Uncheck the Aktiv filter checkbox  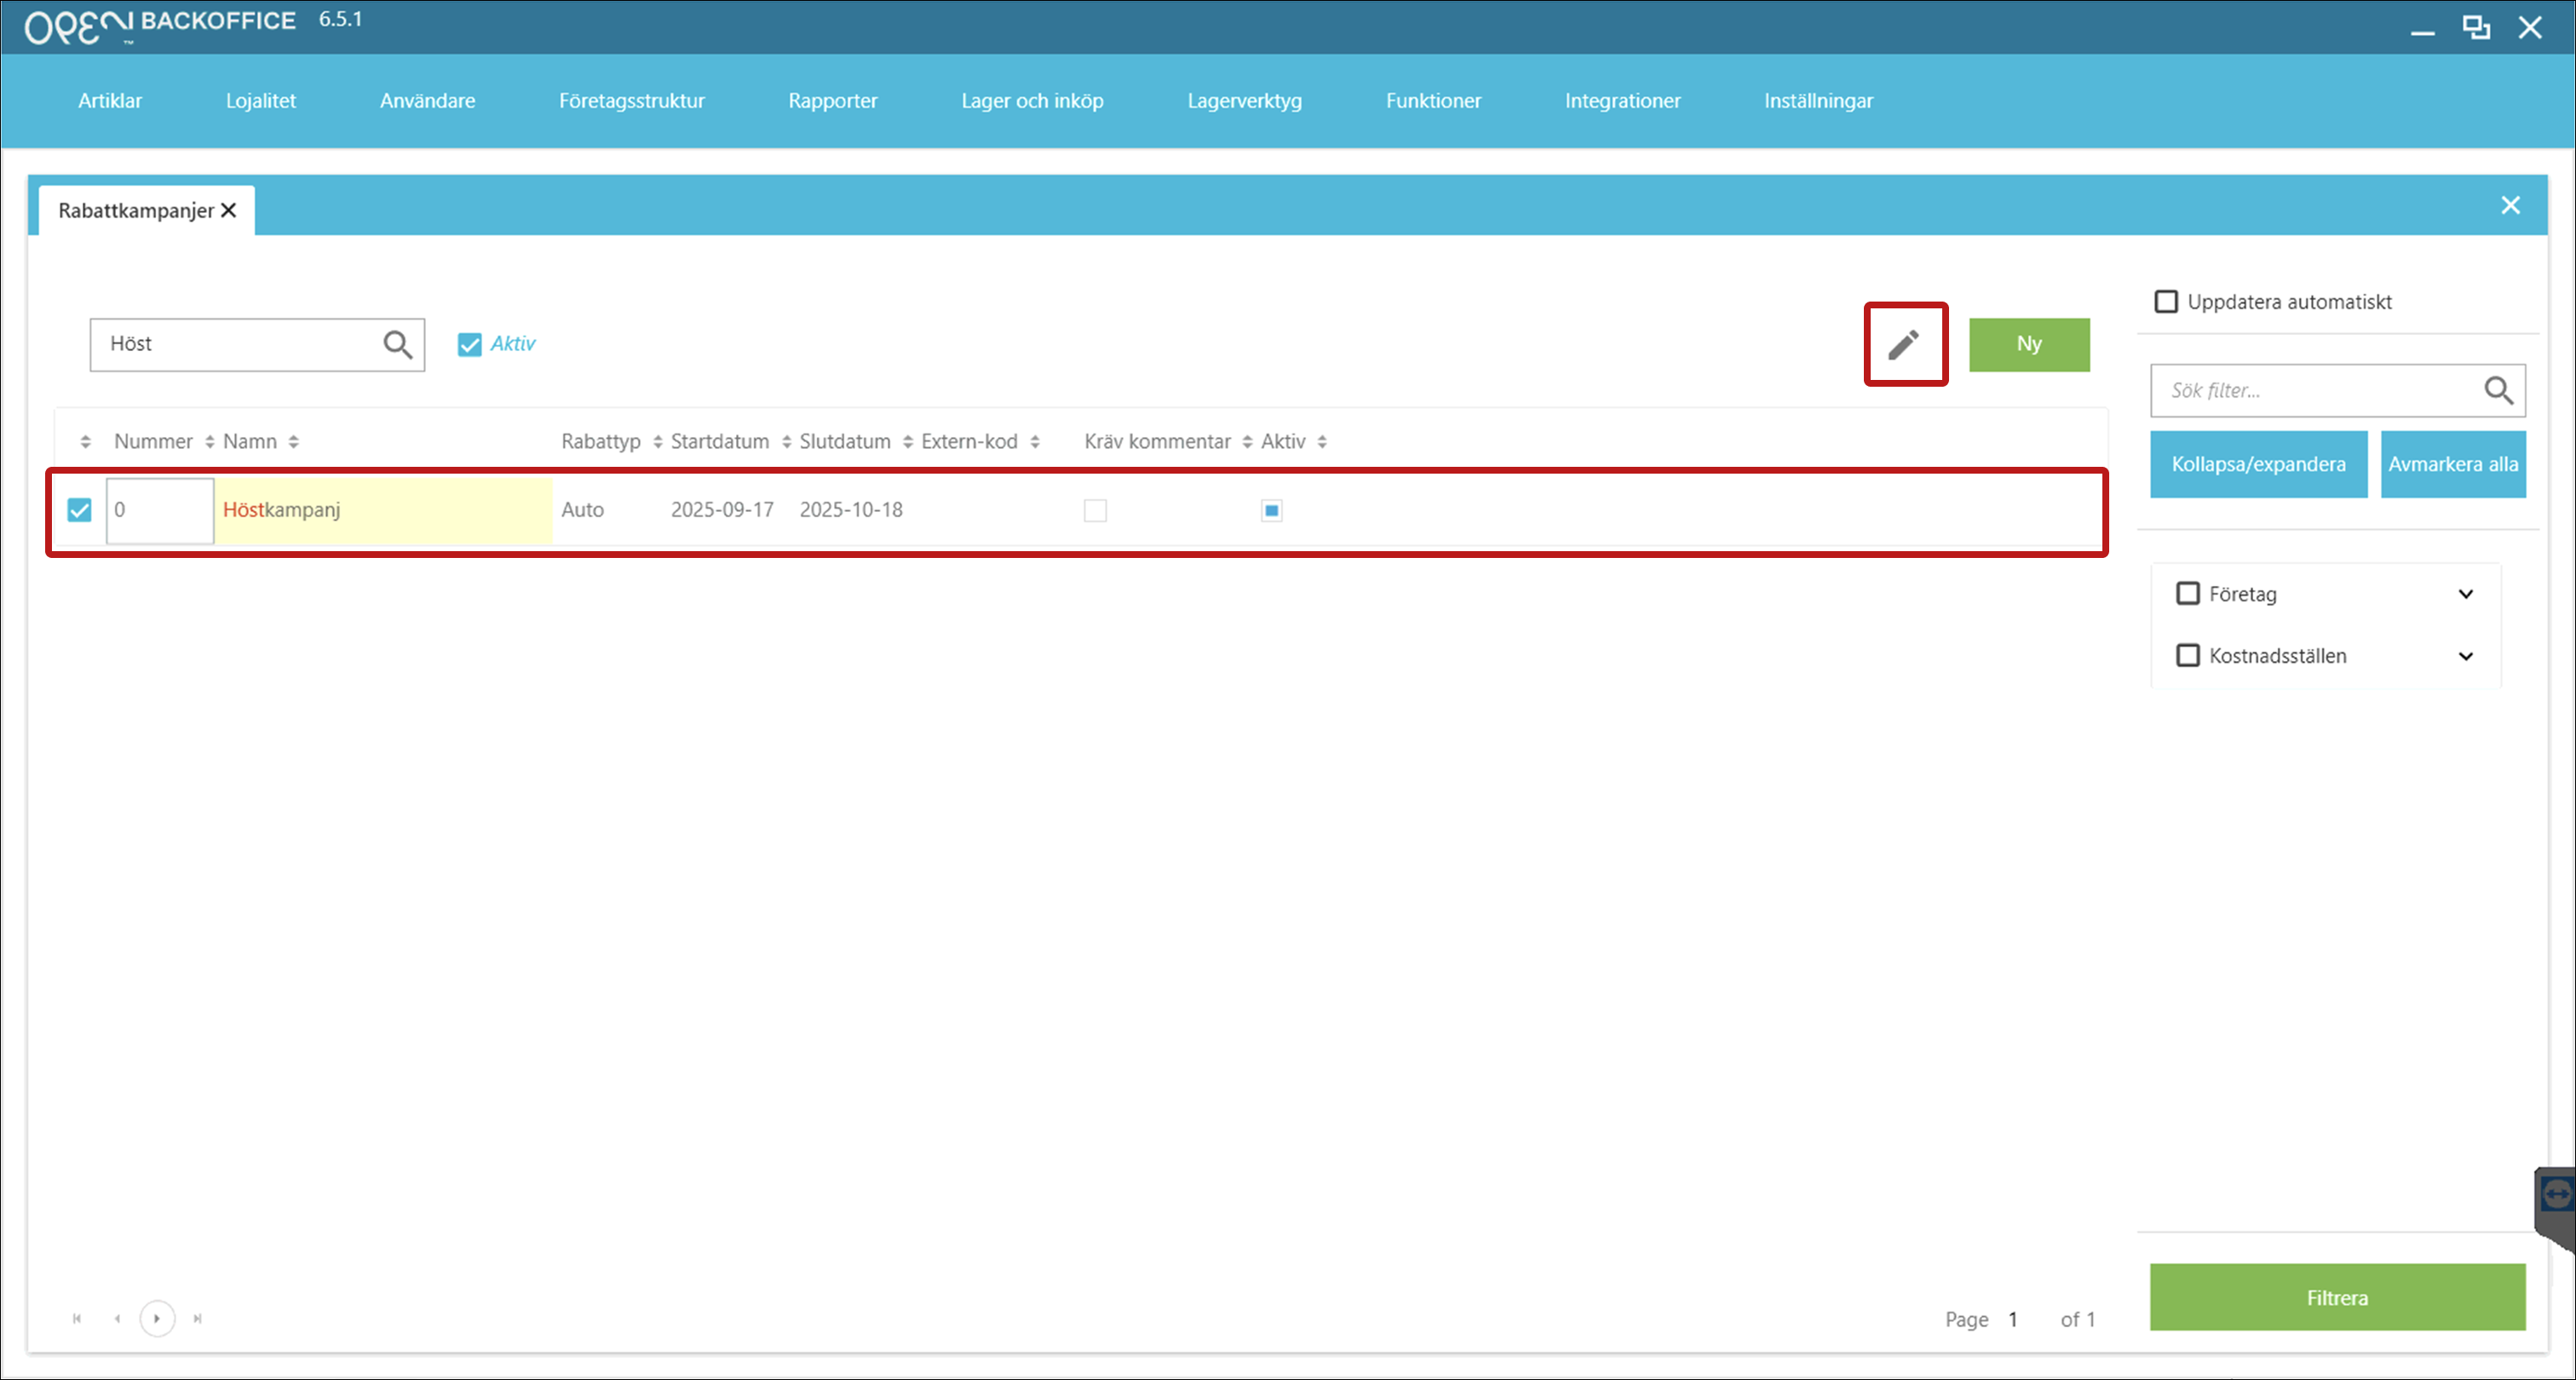pyautogui.click(x=469, y=344)
